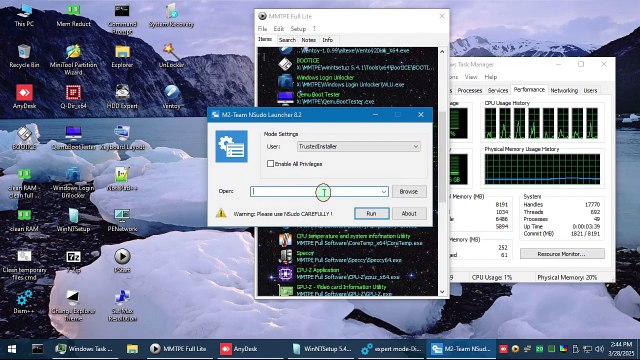Click Resource Monitor button in Task Manager

click(562, 254)
